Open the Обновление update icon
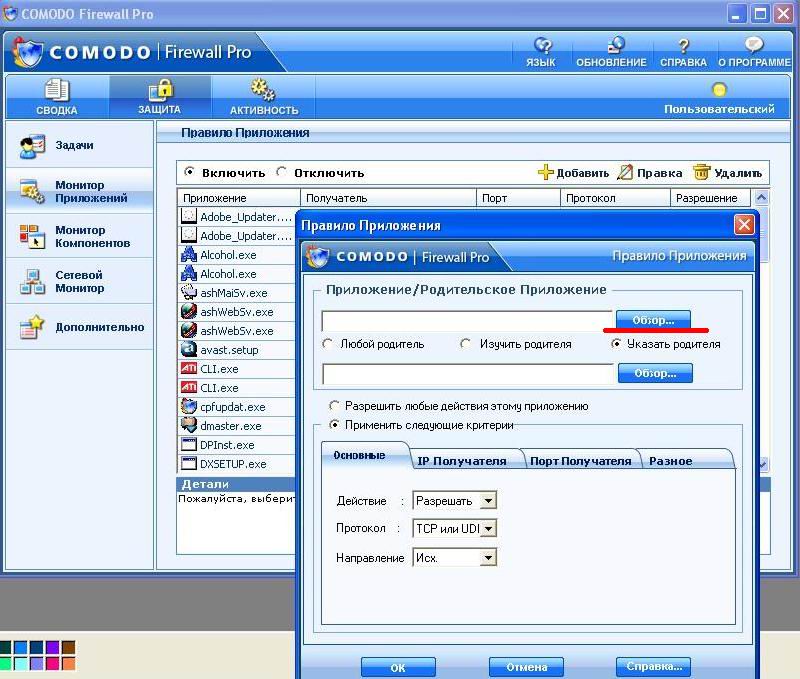This screenshot has width=800, height=679. coord(615,46)
